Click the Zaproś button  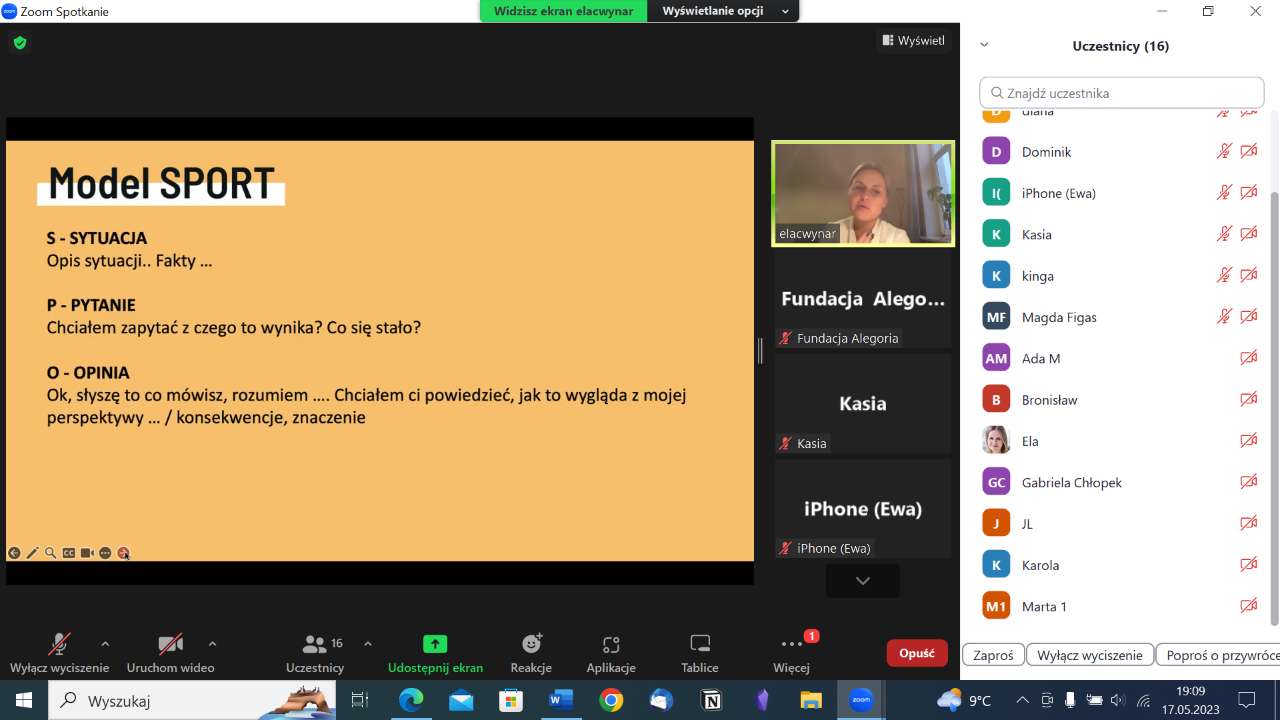[993, 655]
